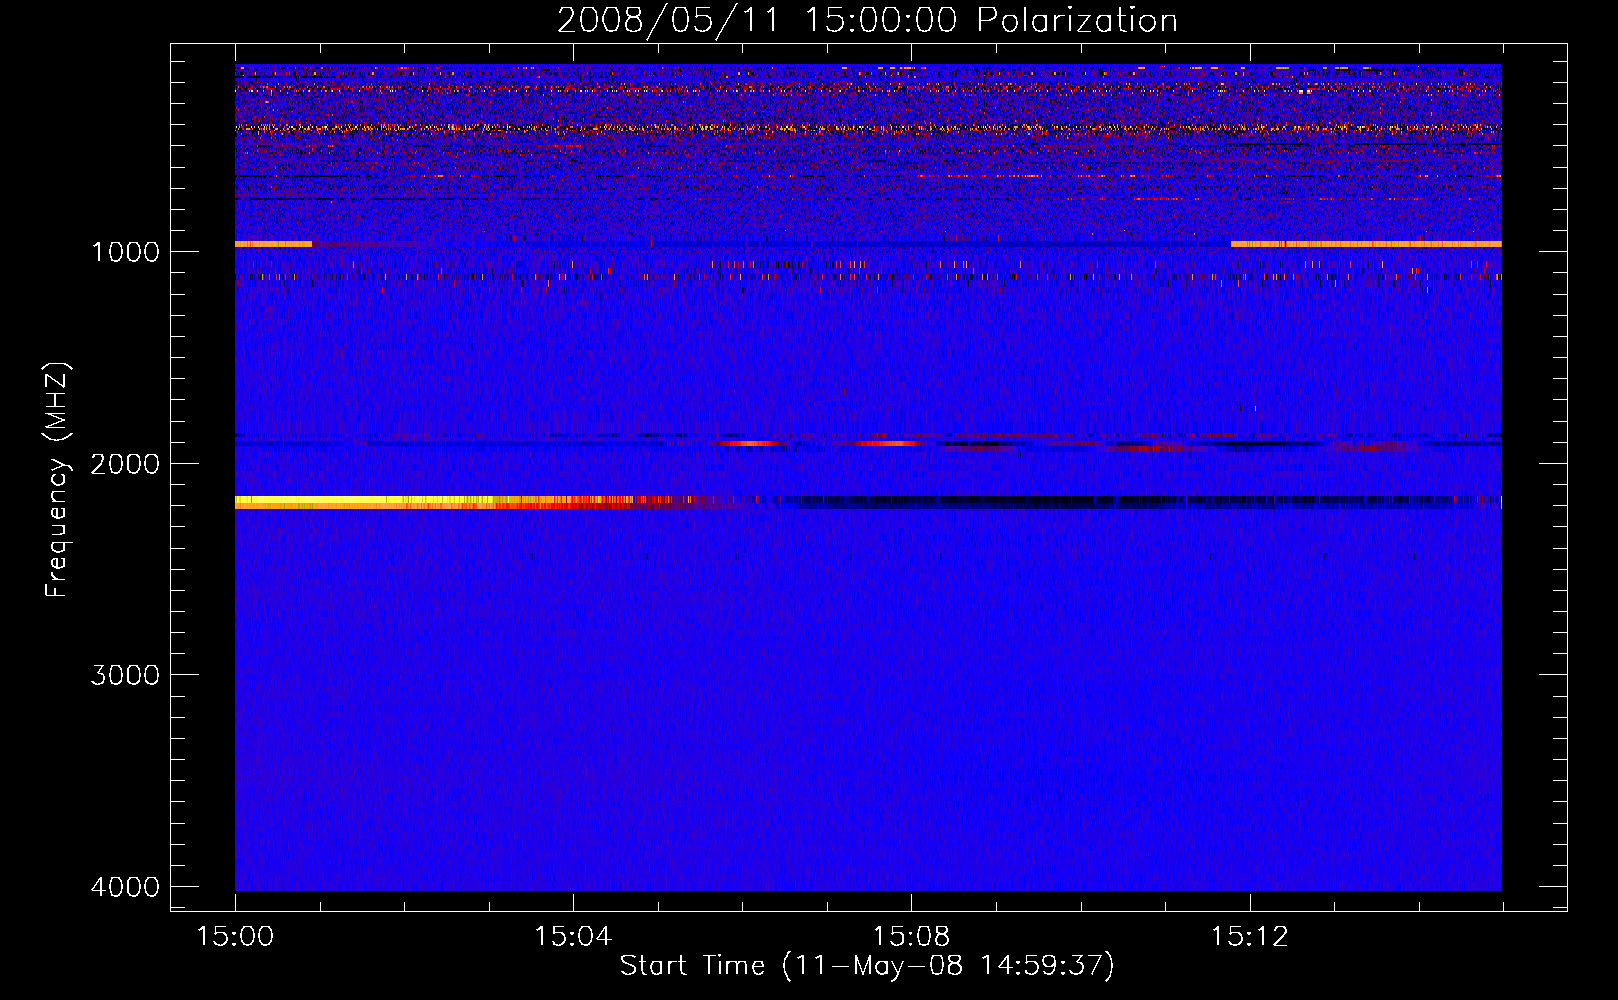
Task: Click the 1000 frequency tick label
Action: (125, 252)
